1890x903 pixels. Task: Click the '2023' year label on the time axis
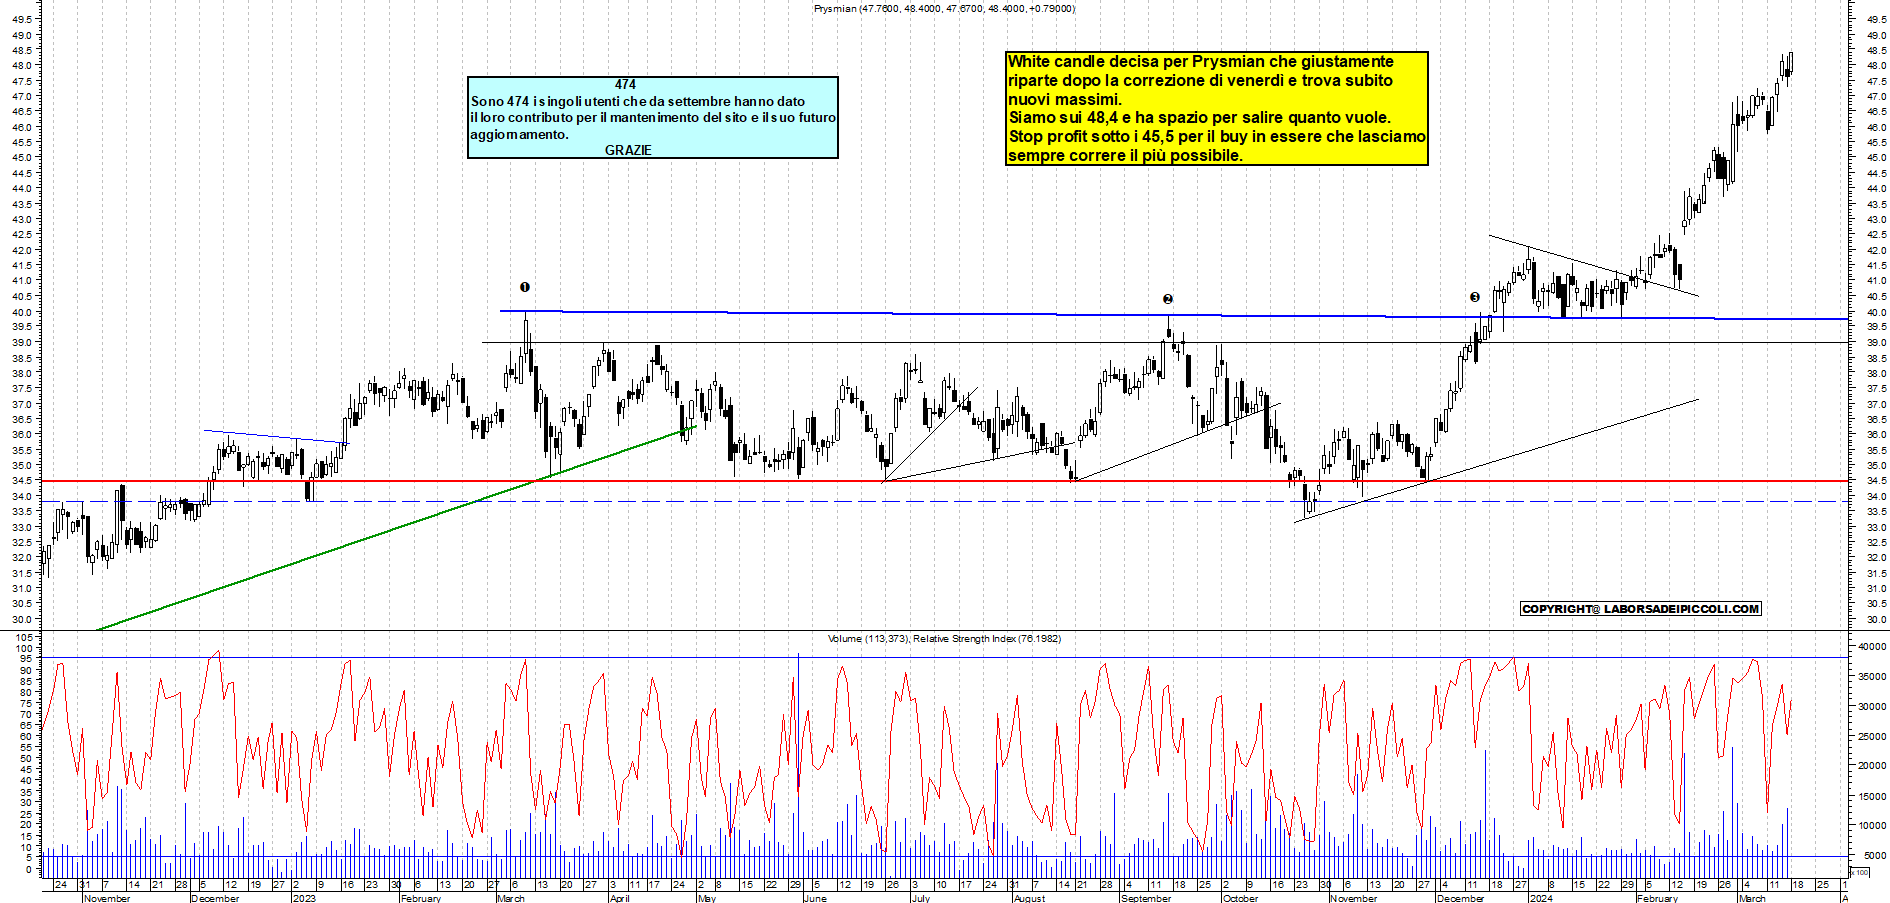pyautogui.click(x=304, y=898)
